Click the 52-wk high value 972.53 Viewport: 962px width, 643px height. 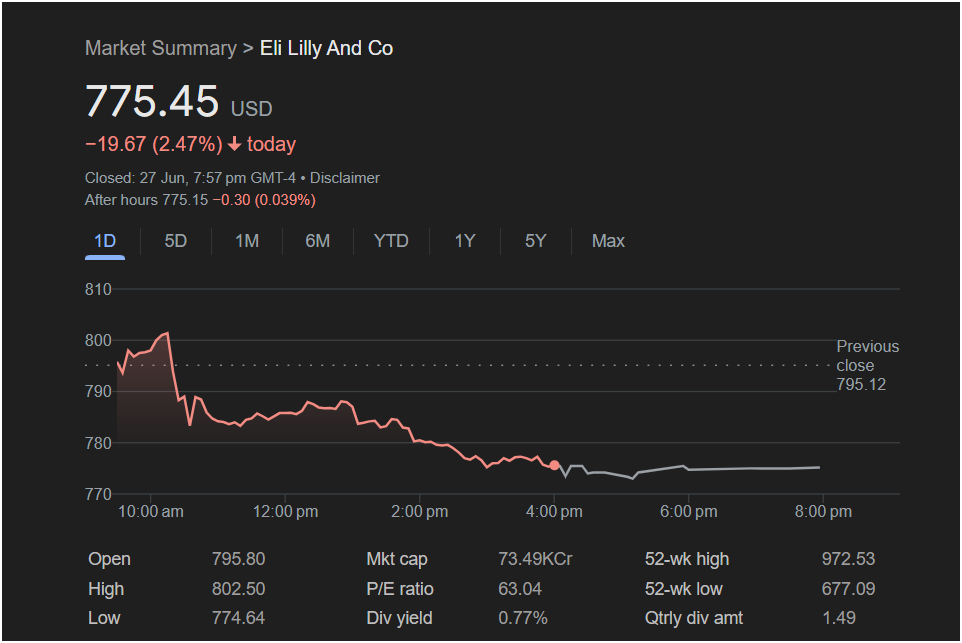click(x=848, y=560)
